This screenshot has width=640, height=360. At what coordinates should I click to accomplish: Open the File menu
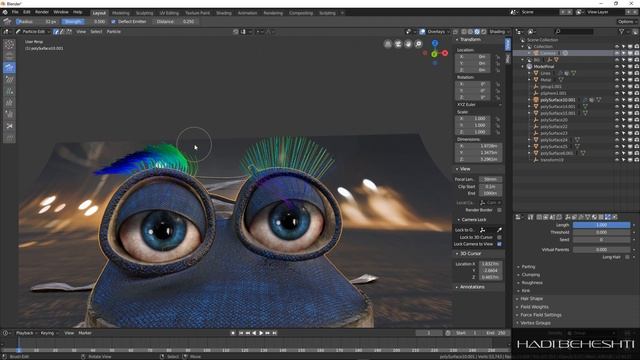click(x=15, y=12)
